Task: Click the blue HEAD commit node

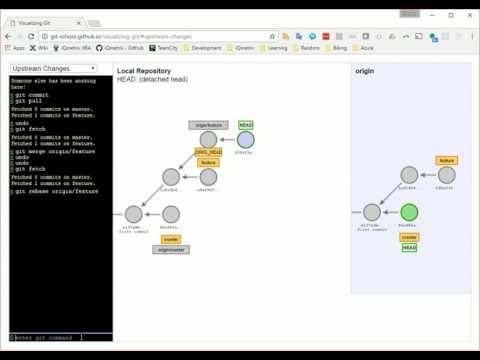Action: coord(246,140)
